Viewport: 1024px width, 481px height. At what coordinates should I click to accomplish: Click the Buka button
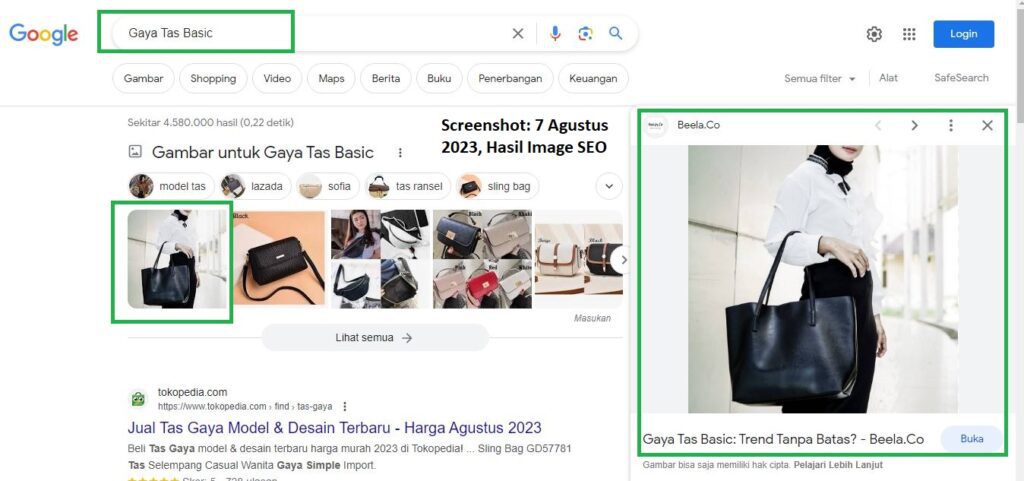point(971,439)
